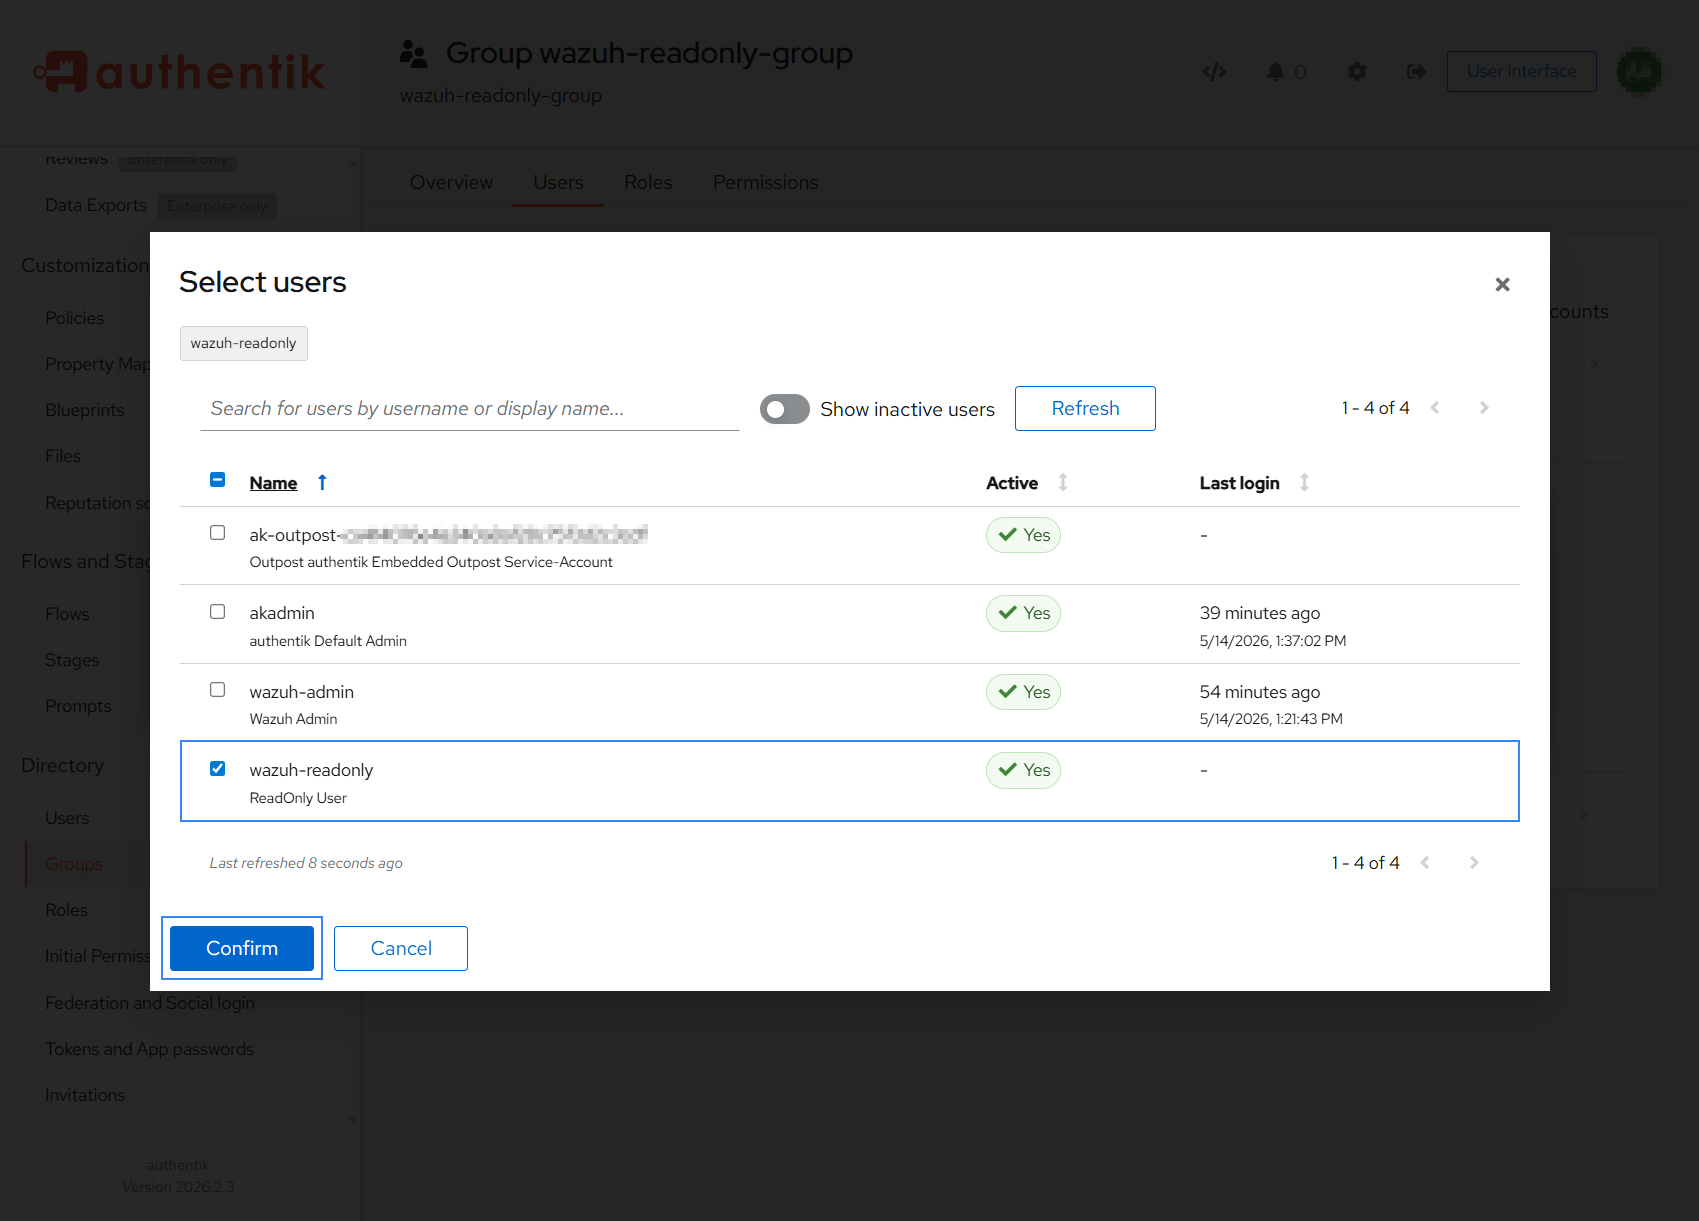Click 54 minutes ago login time
The height and width of the screenshot is (1221, 1699).
click(x=1260, y=692)
